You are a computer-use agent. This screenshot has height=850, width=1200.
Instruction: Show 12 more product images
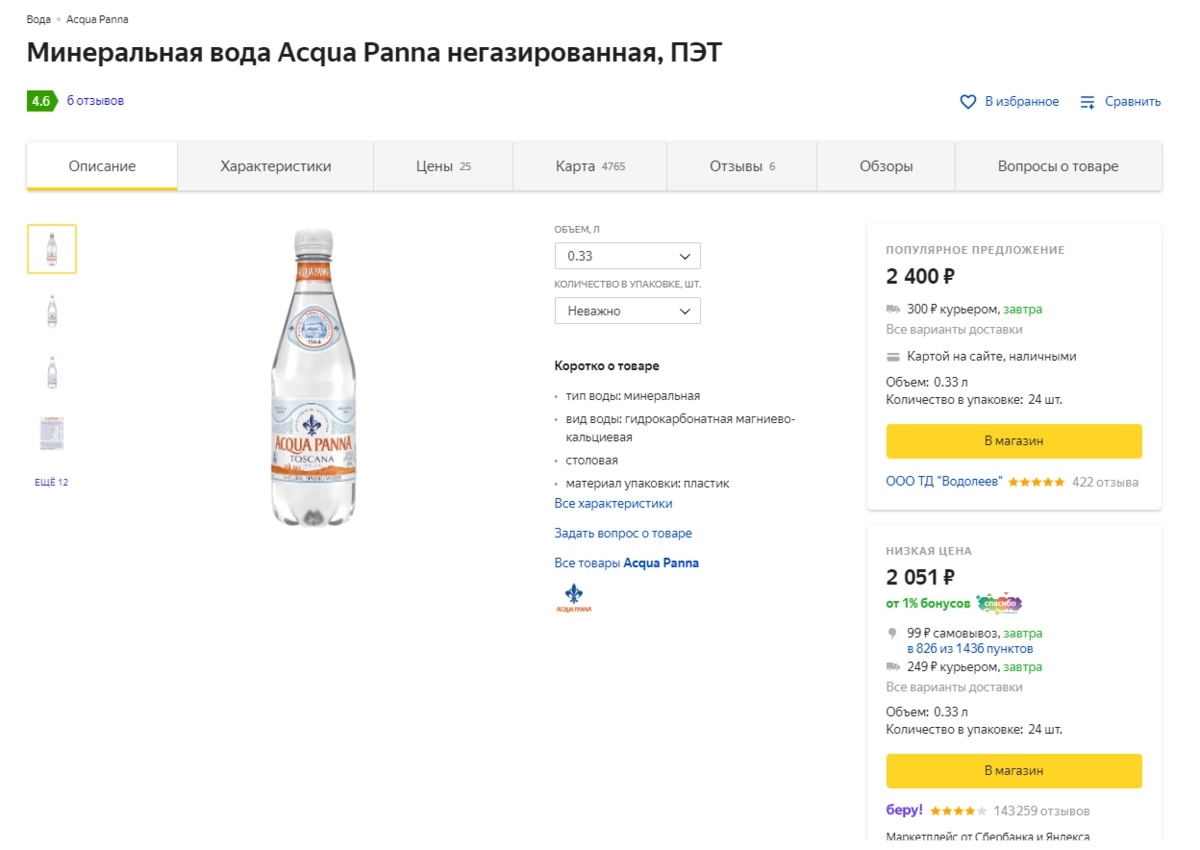(51, 482)
